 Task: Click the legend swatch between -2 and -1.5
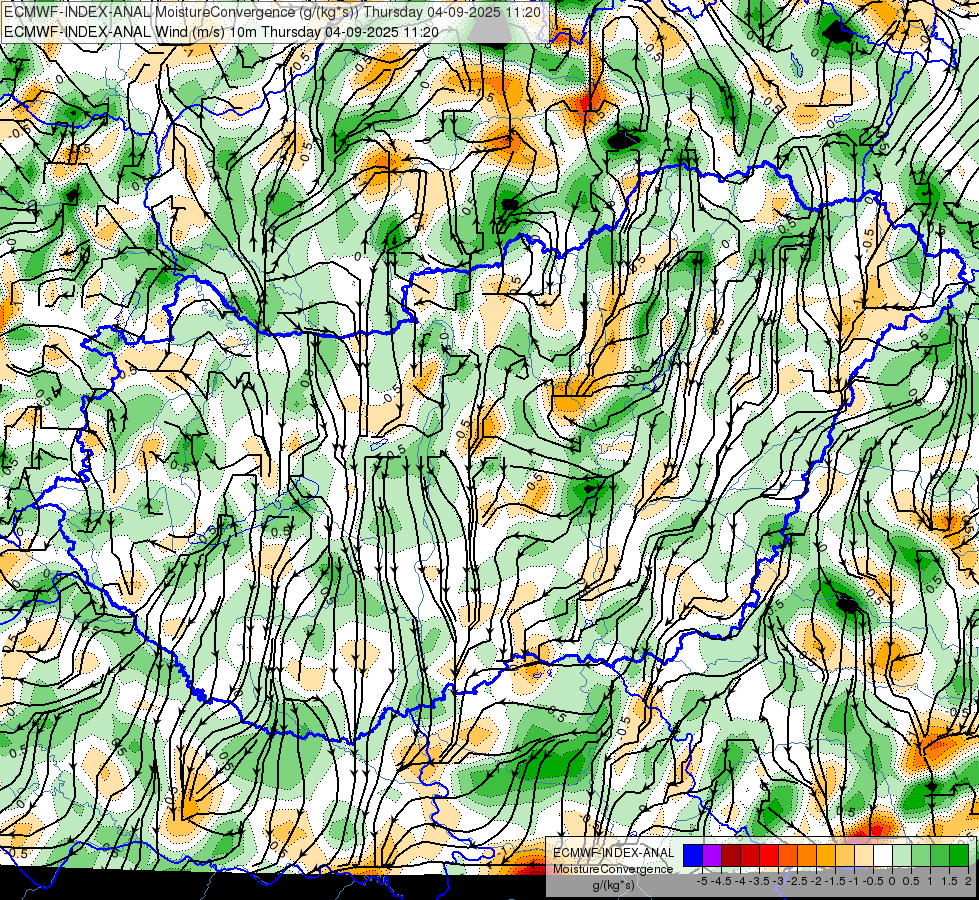pos(826,855)
